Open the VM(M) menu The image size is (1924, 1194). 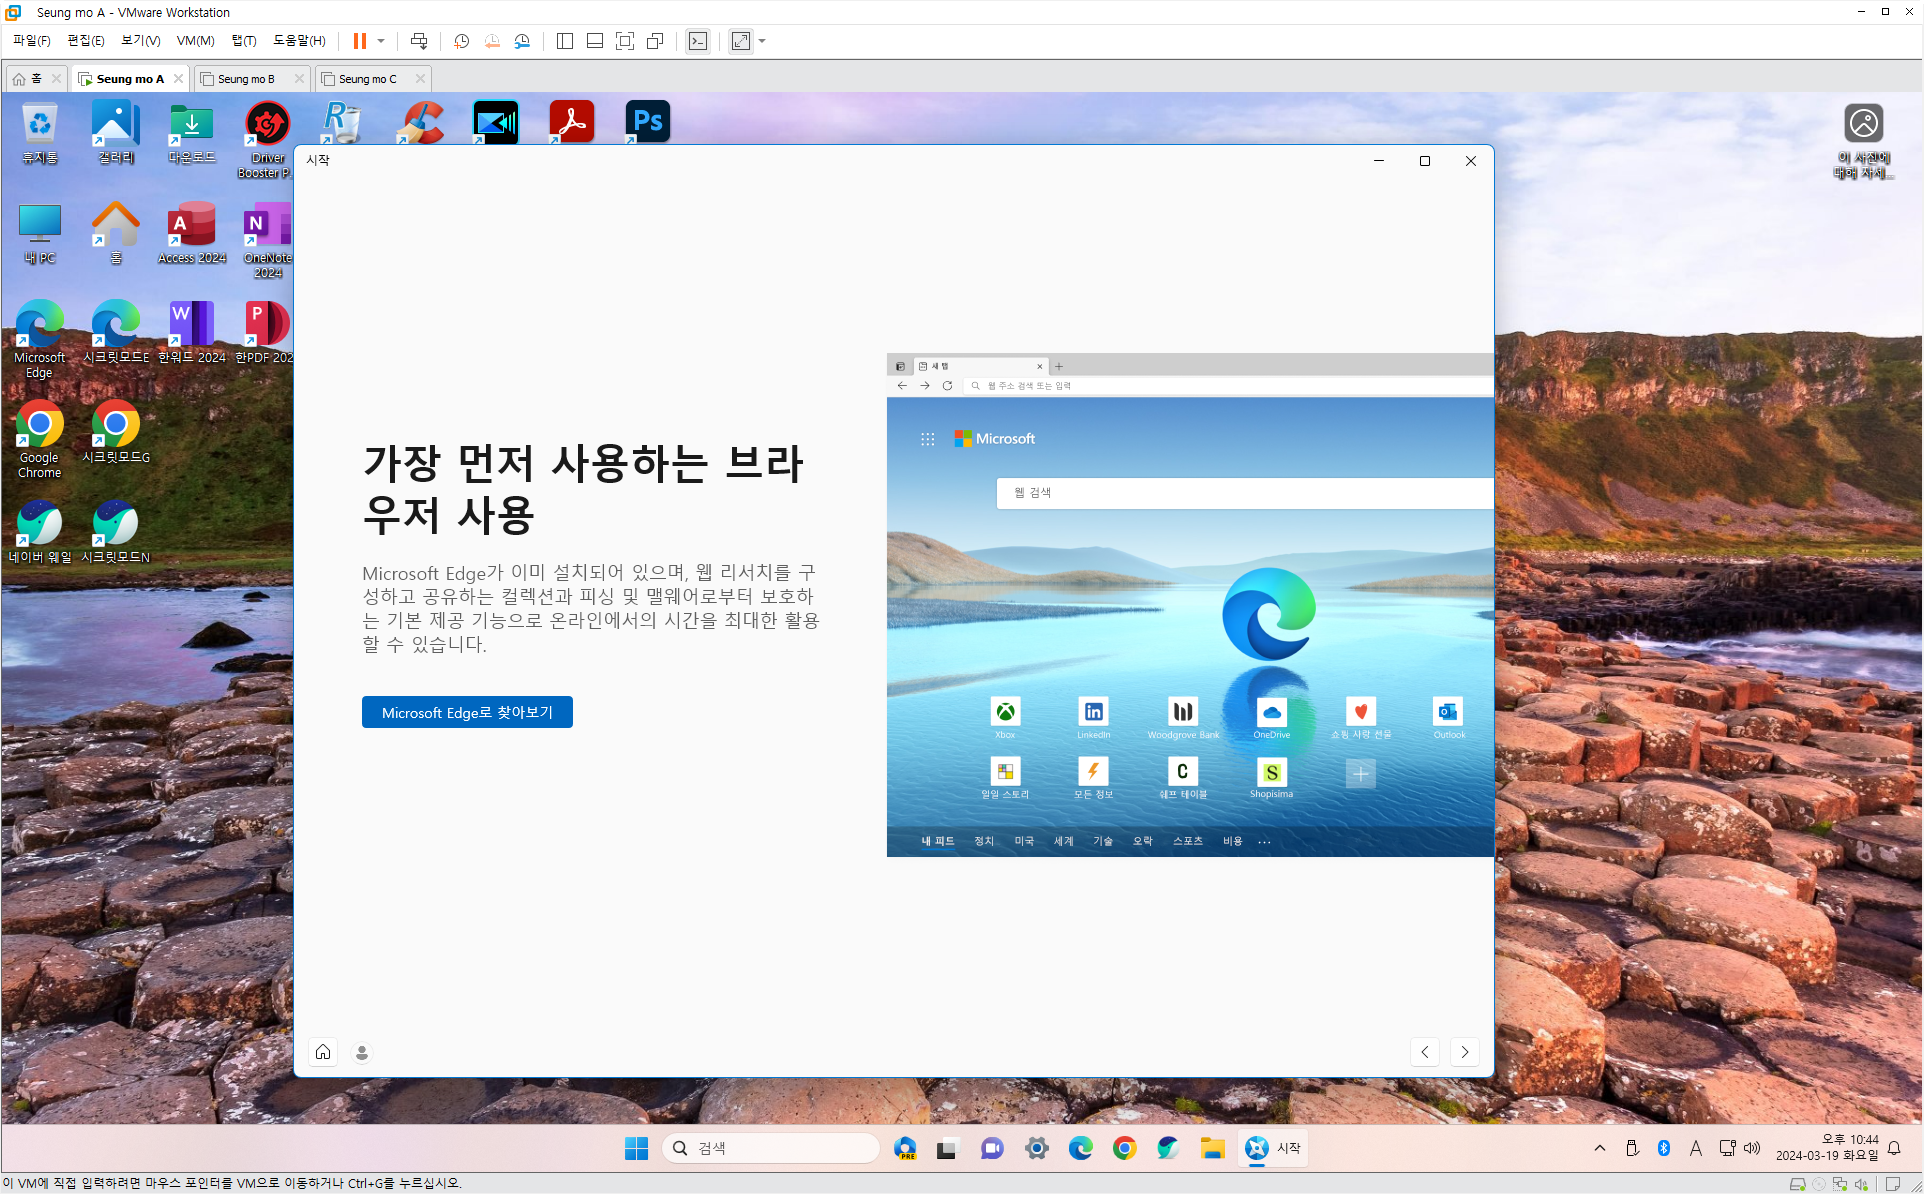(x=195, y=41)
